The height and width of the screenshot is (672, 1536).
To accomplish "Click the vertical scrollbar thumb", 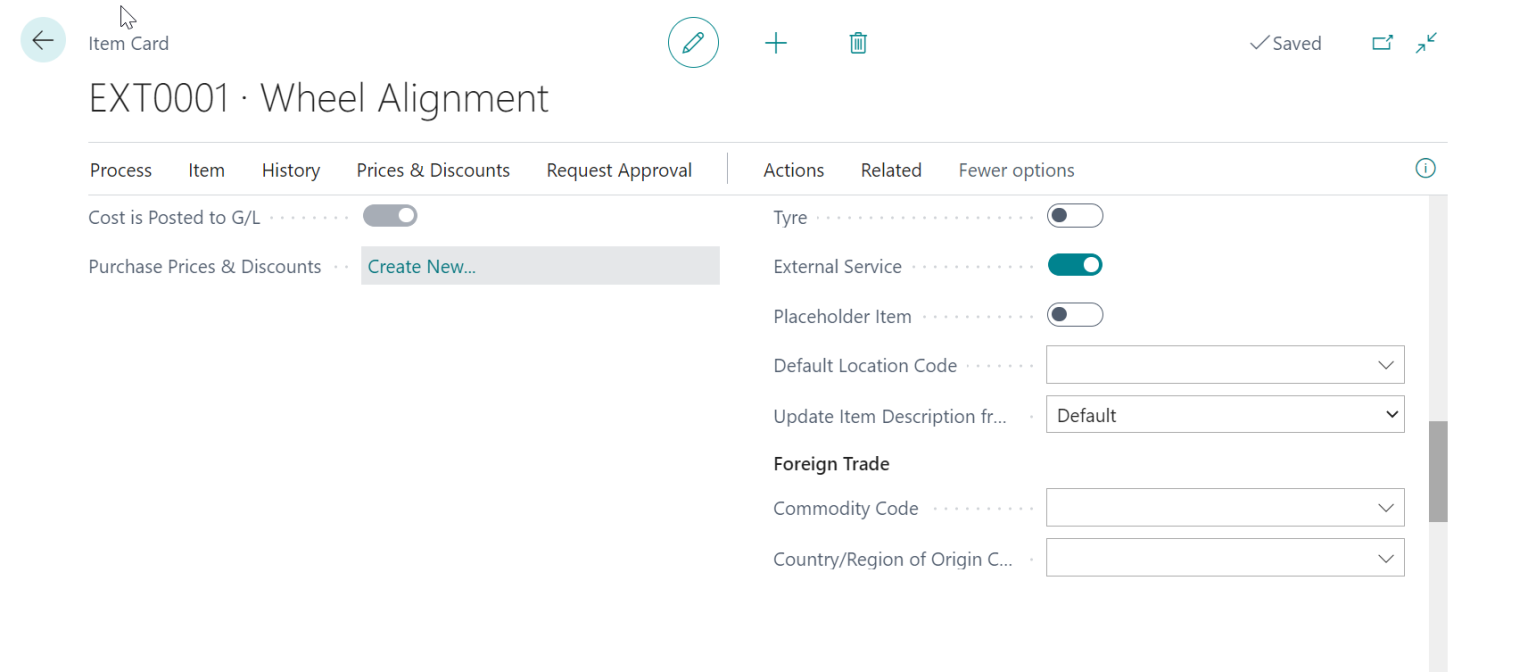I will point(1437,471).
